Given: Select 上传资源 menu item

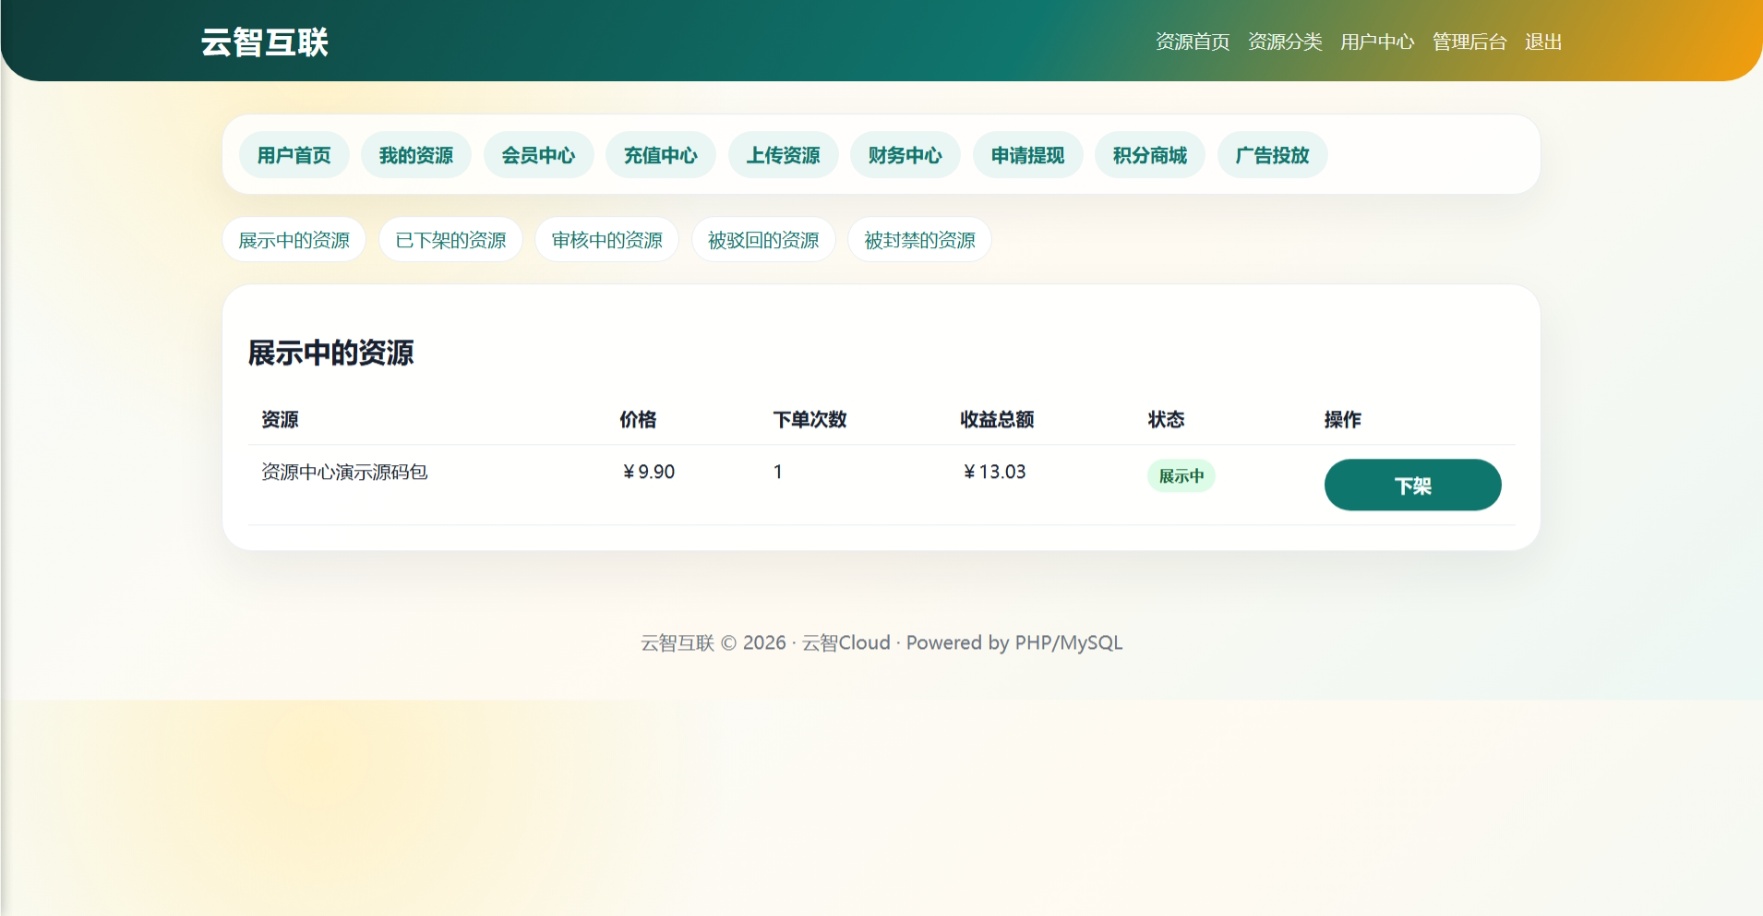Looking at the screenshot, I should tap(783, 155).
